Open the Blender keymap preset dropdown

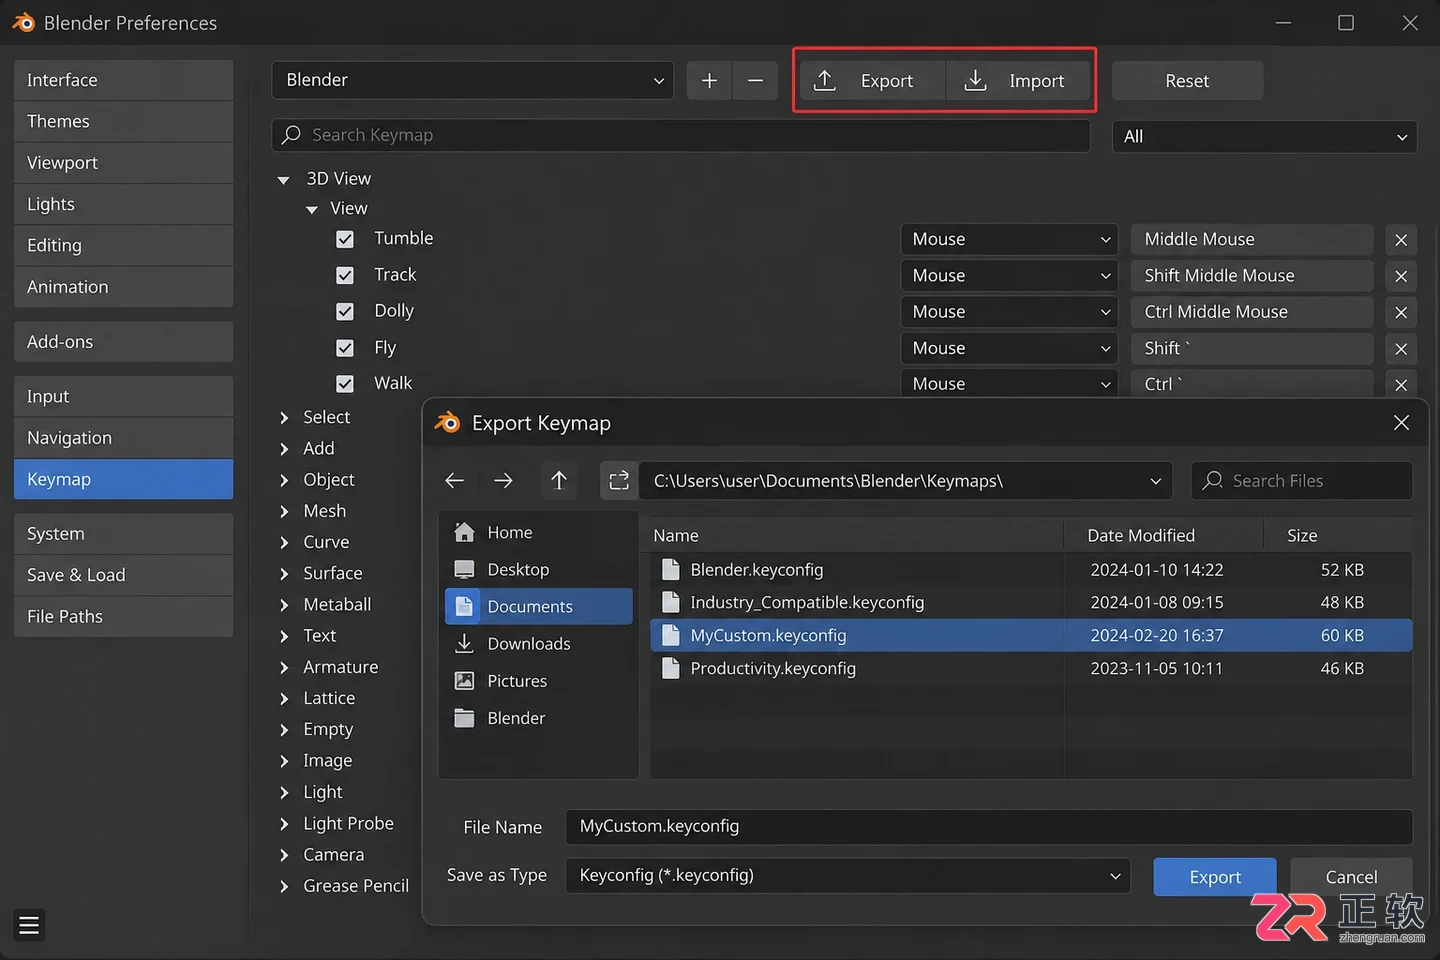[x=472, y=80]
